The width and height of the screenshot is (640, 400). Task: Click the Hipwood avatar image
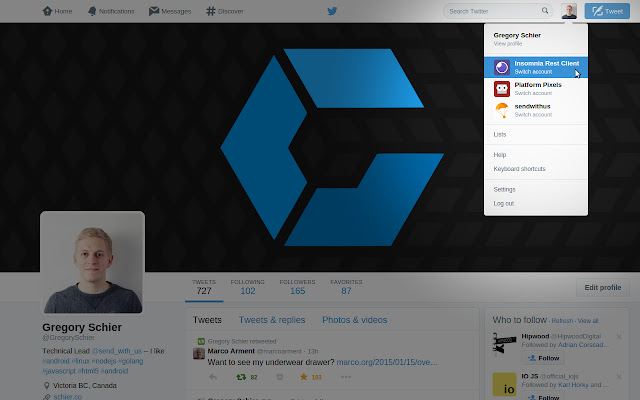click(504, 344)
